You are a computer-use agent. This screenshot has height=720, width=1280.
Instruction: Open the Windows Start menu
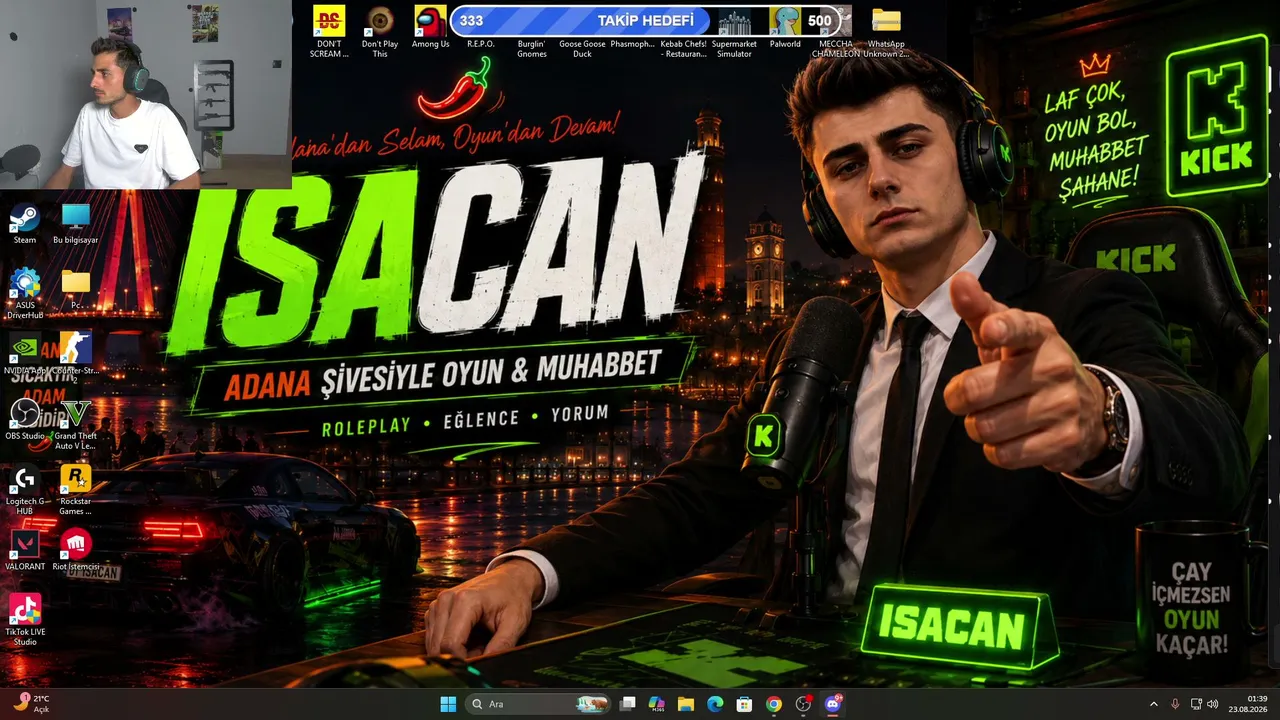point(448,704)
